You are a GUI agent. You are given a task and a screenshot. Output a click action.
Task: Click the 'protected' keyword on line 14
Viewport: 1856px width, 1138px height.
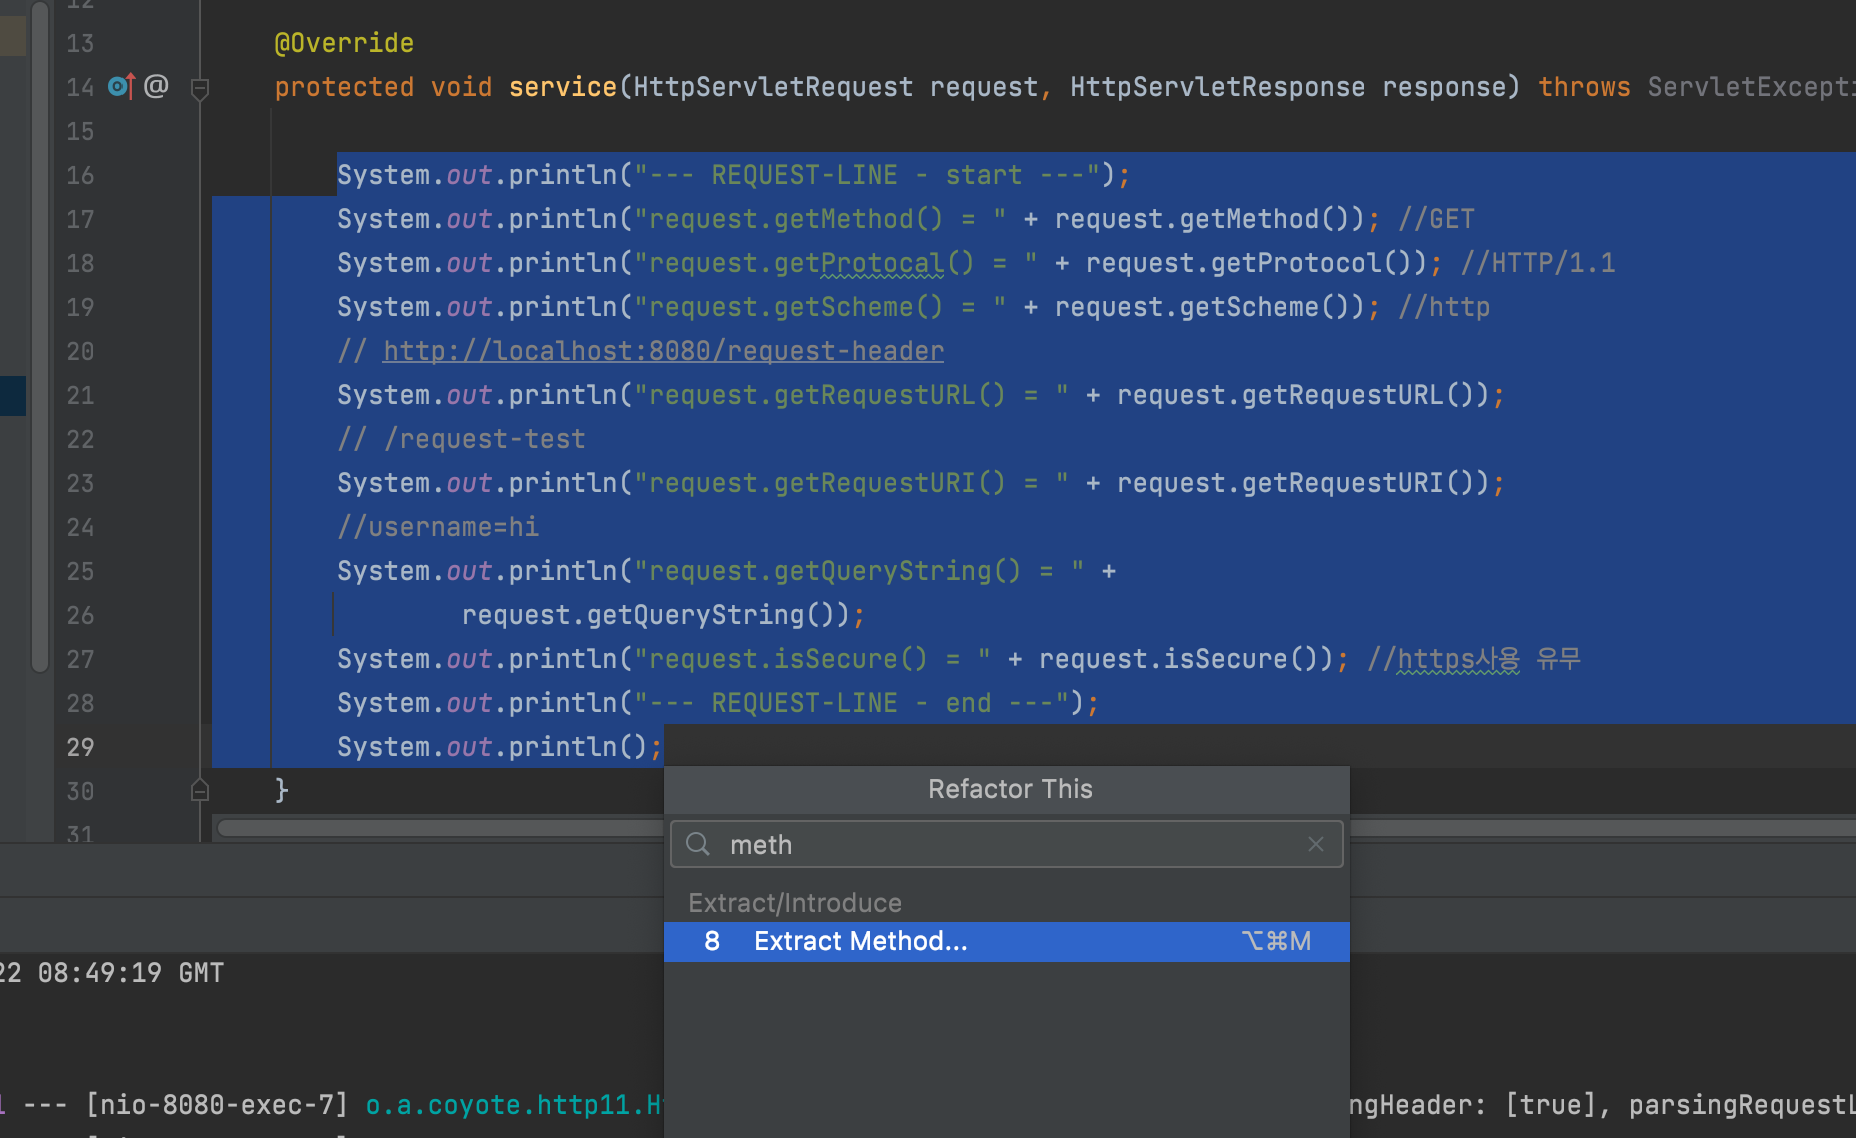[344, 87]
